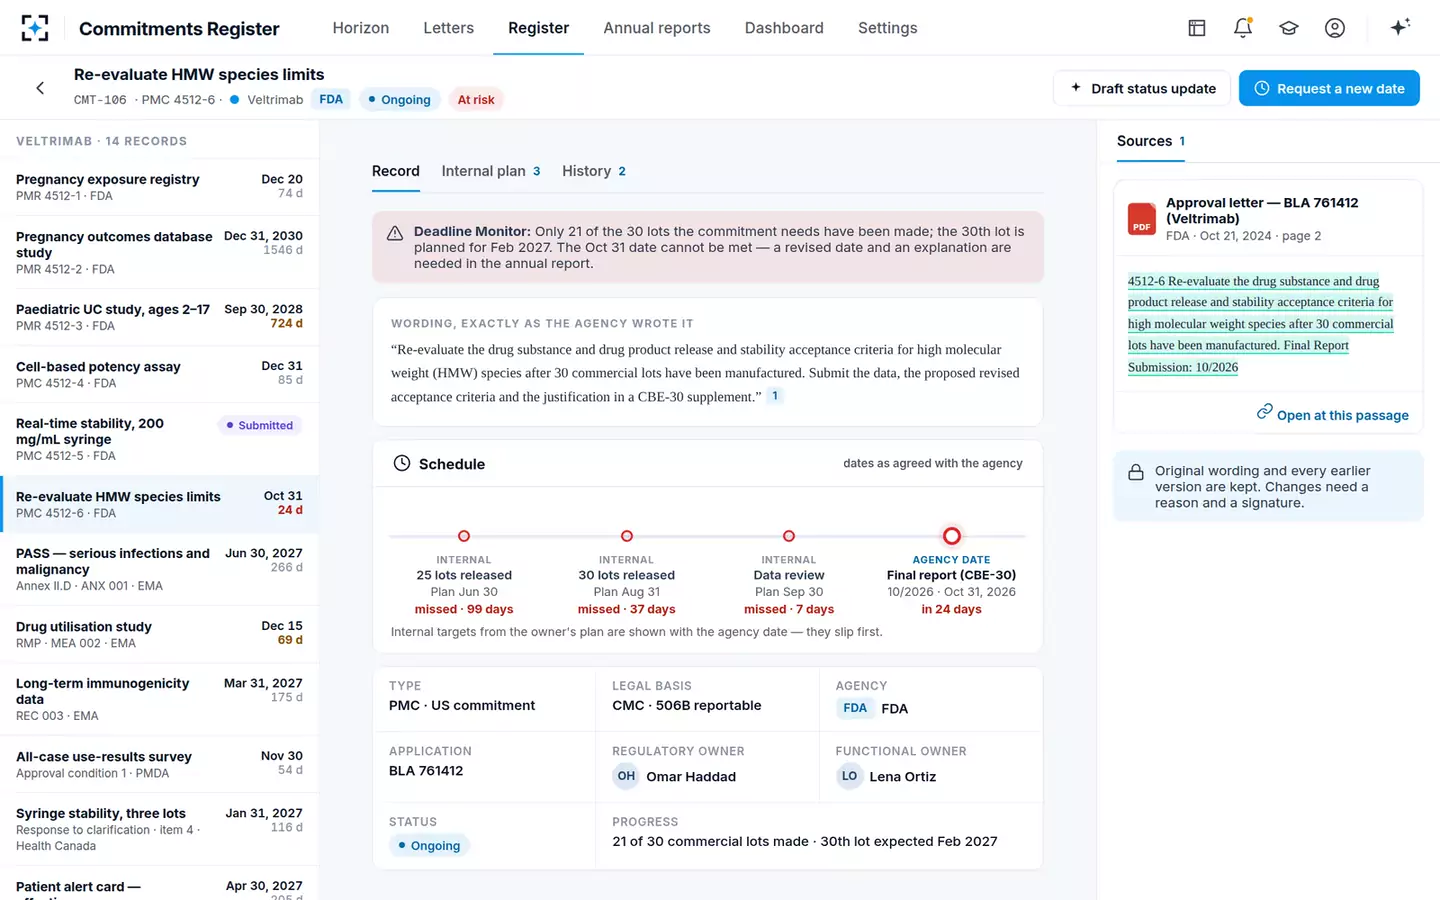Click the LO avatar for Lena Ortiz
The height and width of the screenshot is (900, 1440).
(849, 776)
